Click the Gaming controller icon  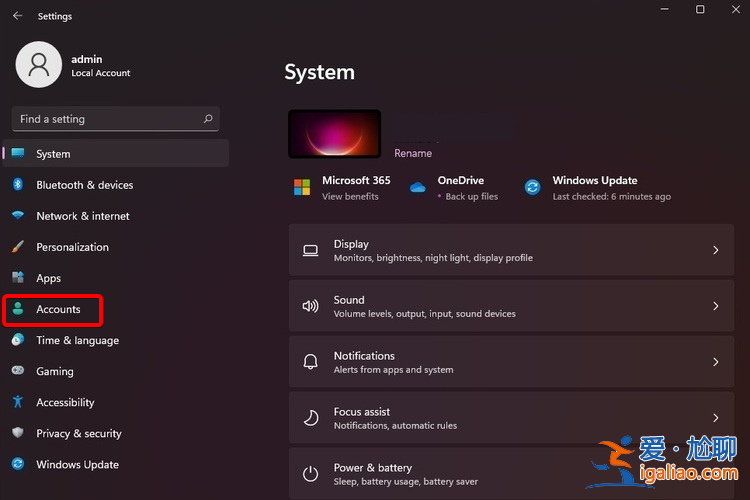(18, 370)
